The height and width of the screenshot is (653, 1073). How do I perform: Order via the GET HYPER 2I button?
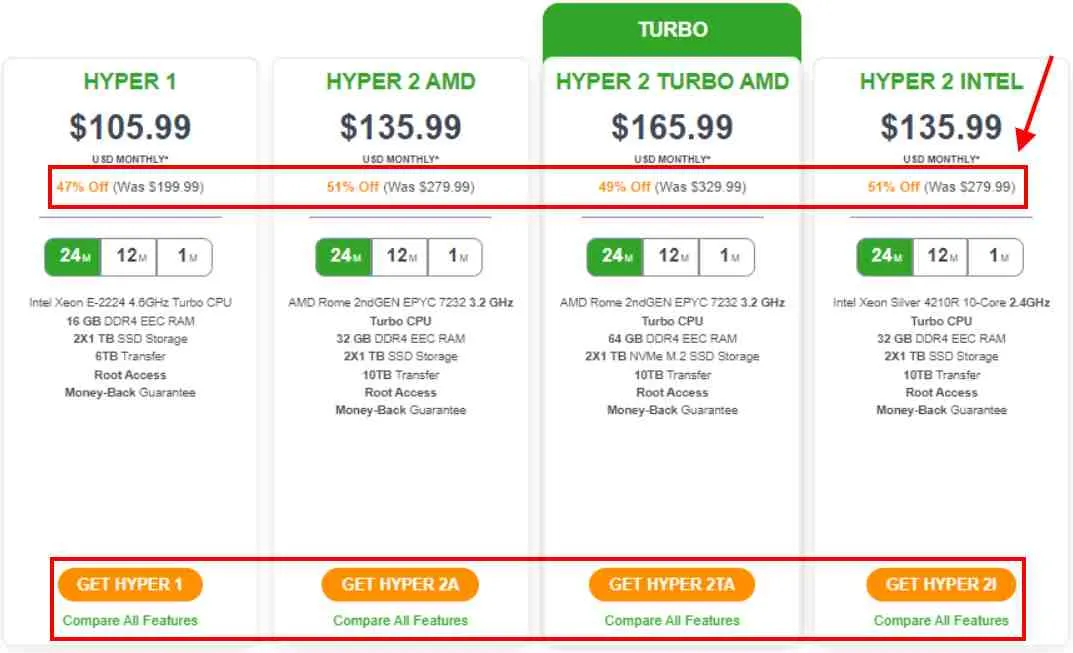941,585
